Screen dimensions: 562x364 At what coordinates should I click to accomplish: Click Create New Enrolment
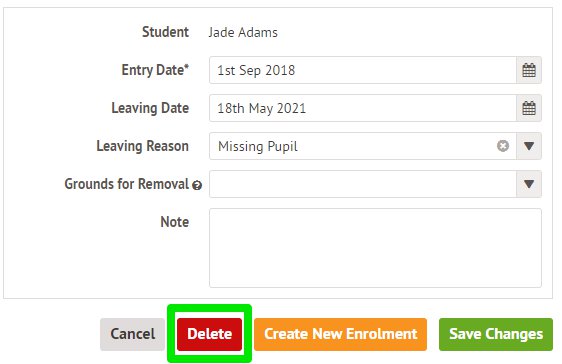coord(340,334)
